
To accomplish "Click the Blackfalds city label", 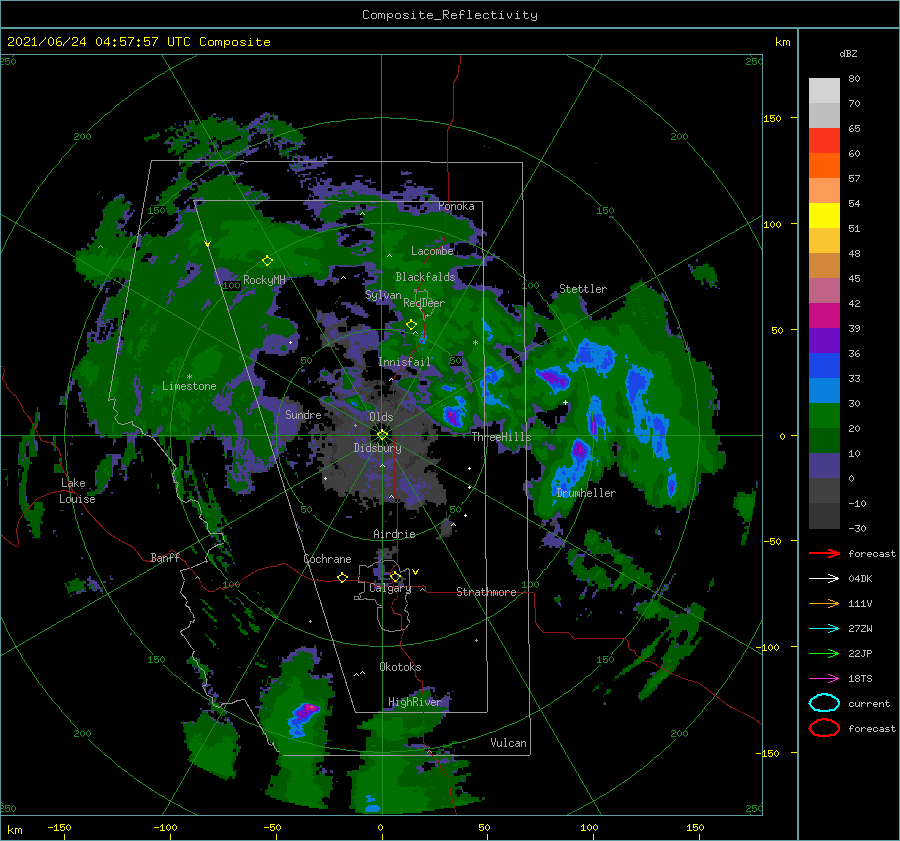I will coord(425,277).
